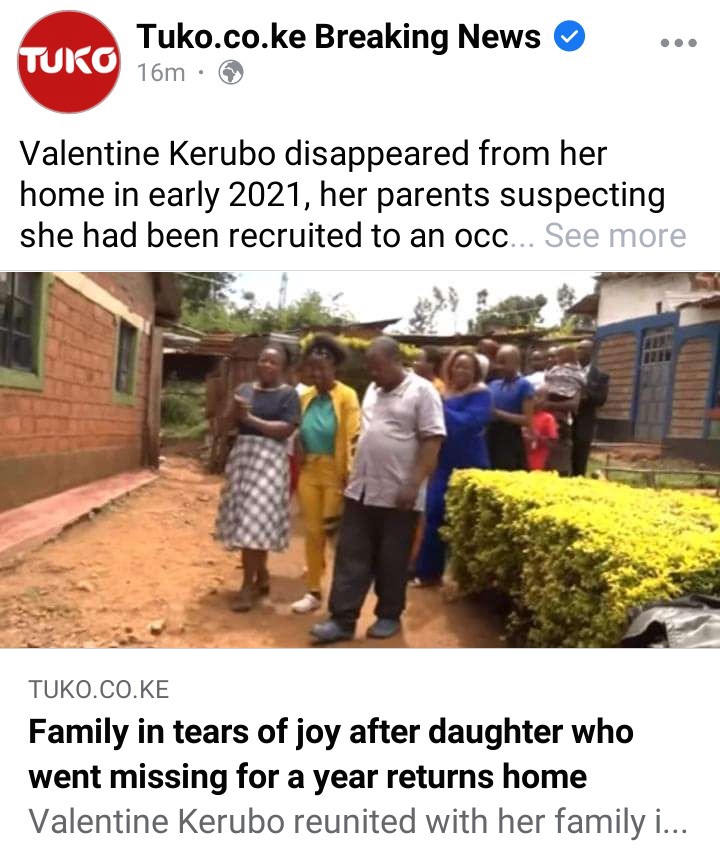Click the word 'returns home' in headline
The height and width of the screenshot is (855, 720).
pos(487,776)
